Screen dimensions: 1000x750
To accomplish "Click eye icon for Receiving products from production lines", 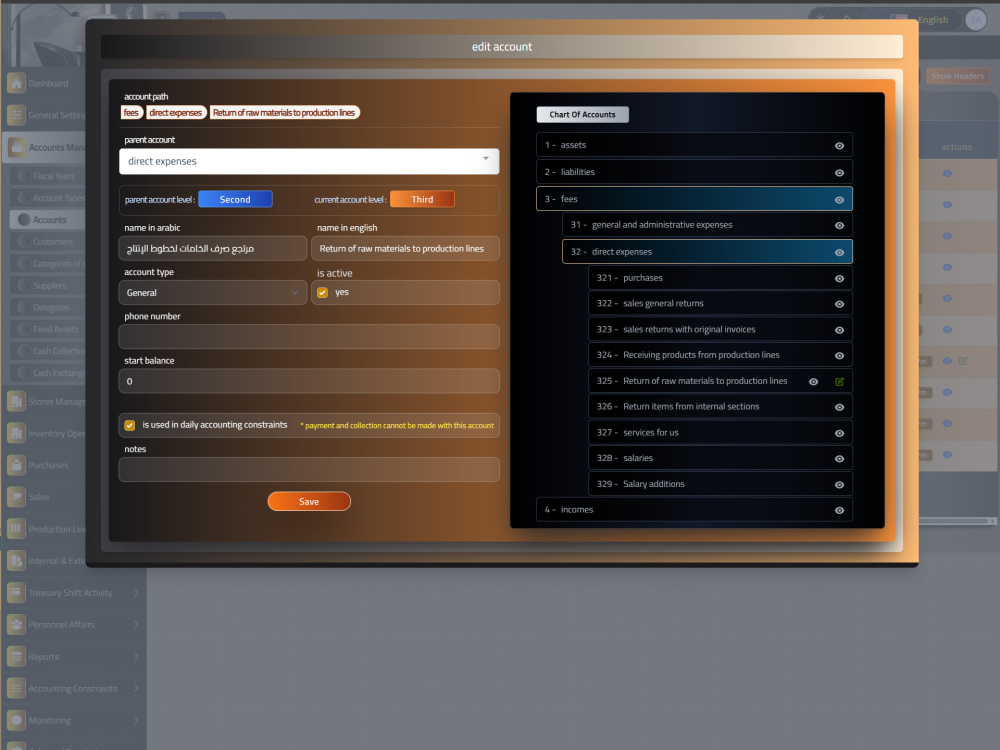I will pyautogui.click(x=839, y=356).
